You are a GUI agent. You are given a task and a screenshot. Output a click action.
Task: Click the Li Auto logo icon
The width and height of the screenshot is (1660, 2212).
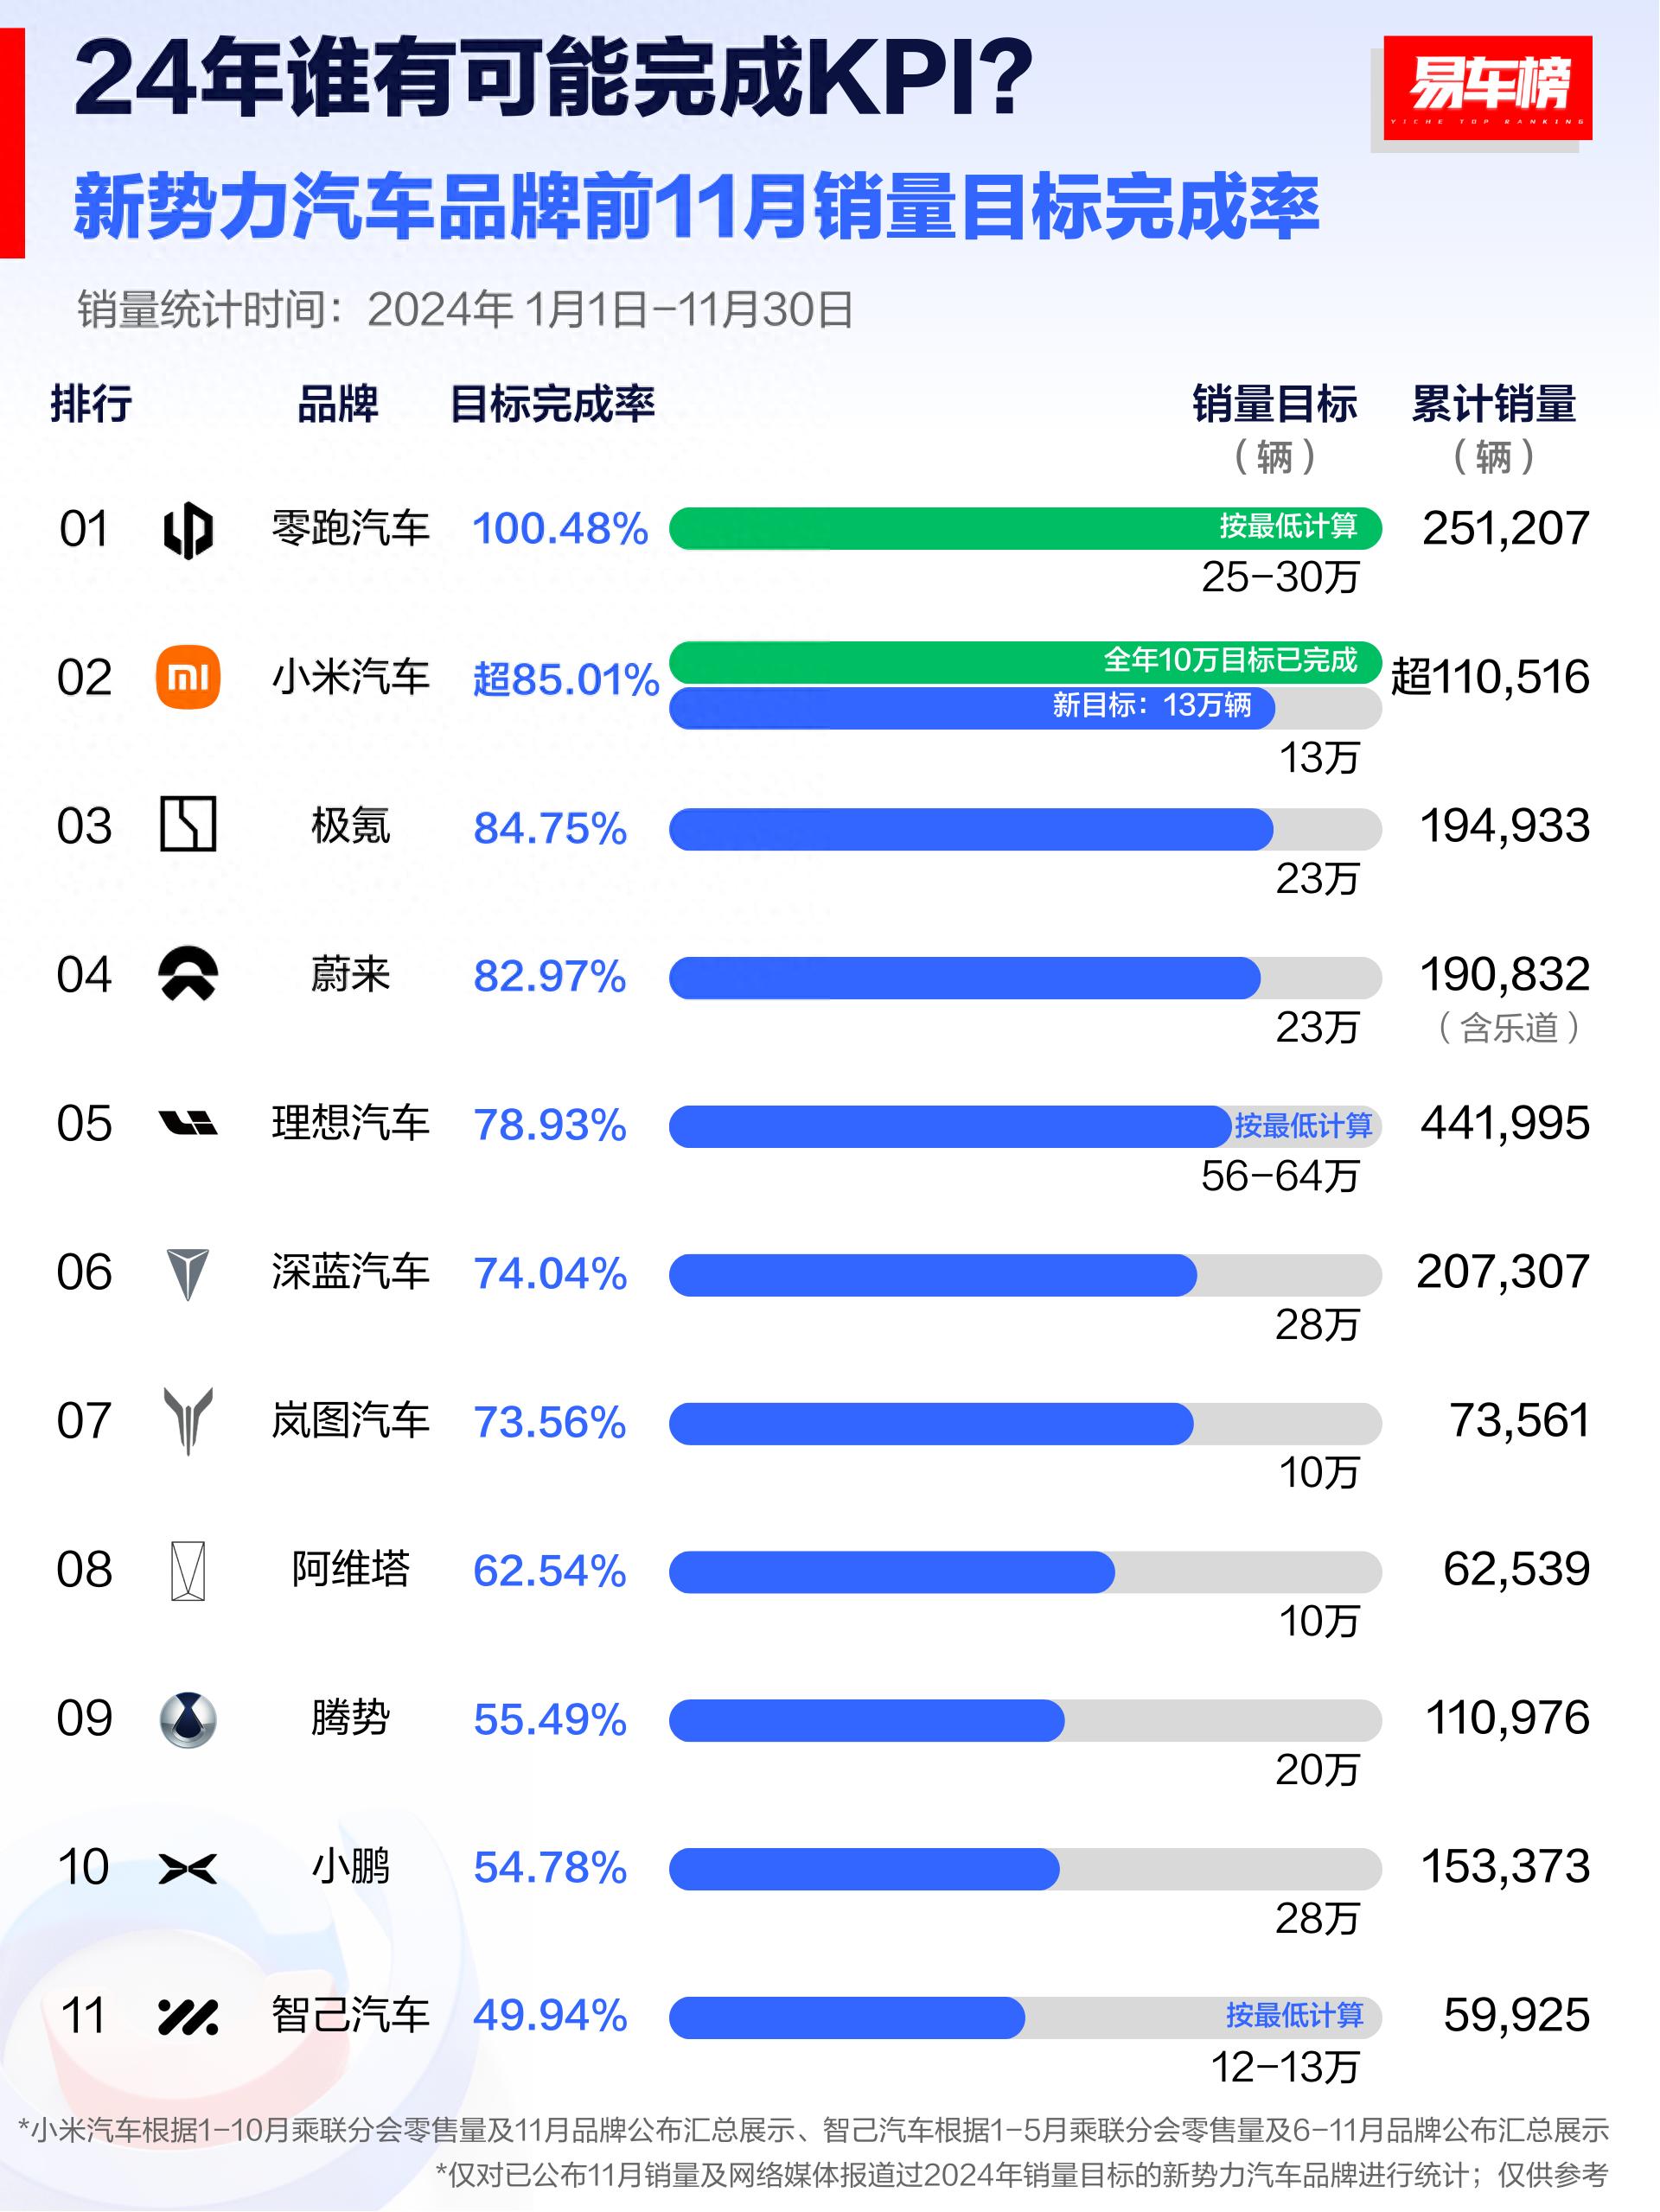(188, 1124)
